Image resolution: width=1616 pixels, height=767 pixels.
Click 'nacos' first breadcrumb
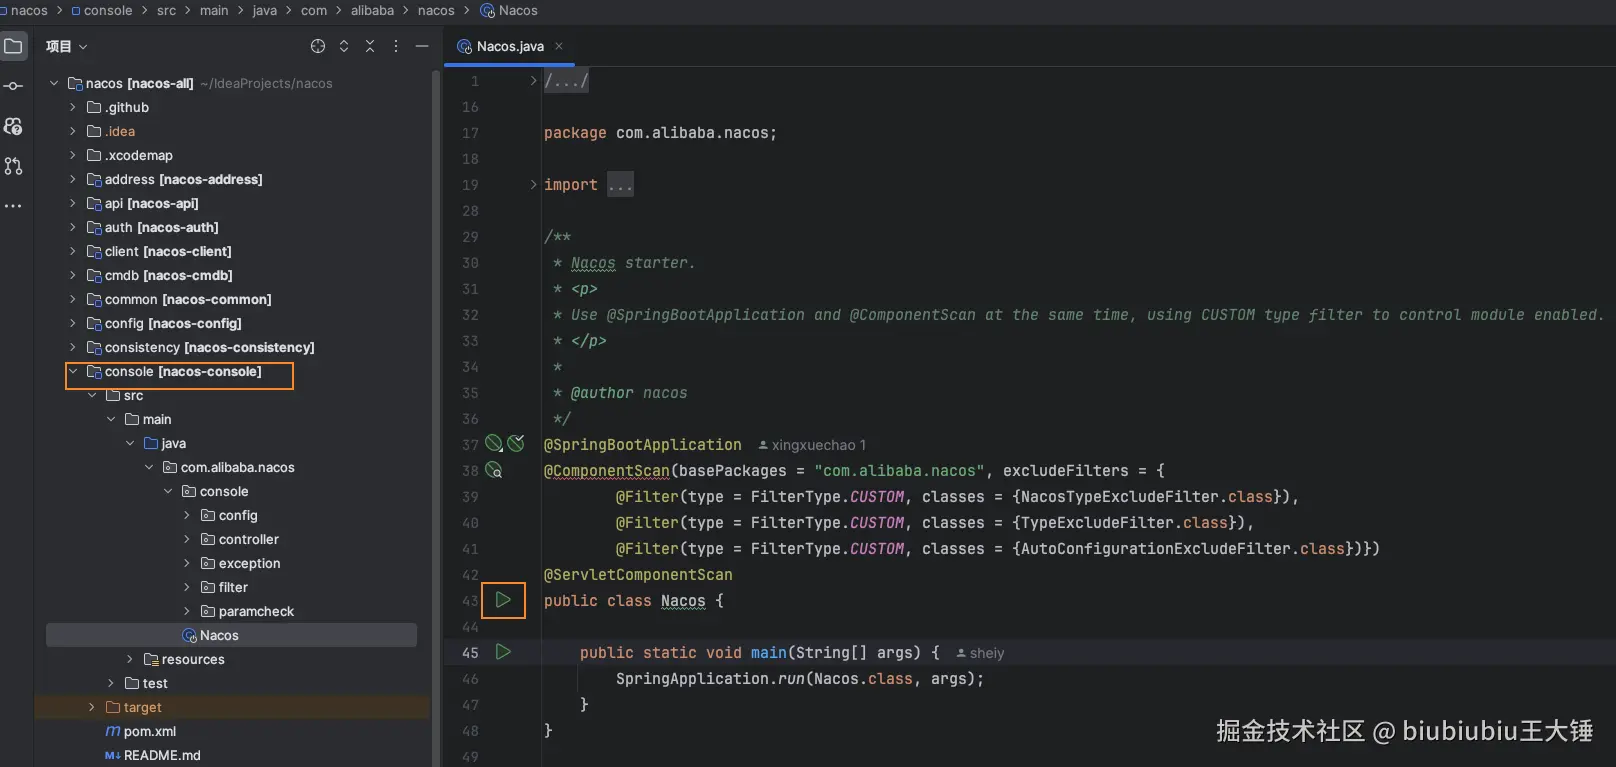click(29, 10)
